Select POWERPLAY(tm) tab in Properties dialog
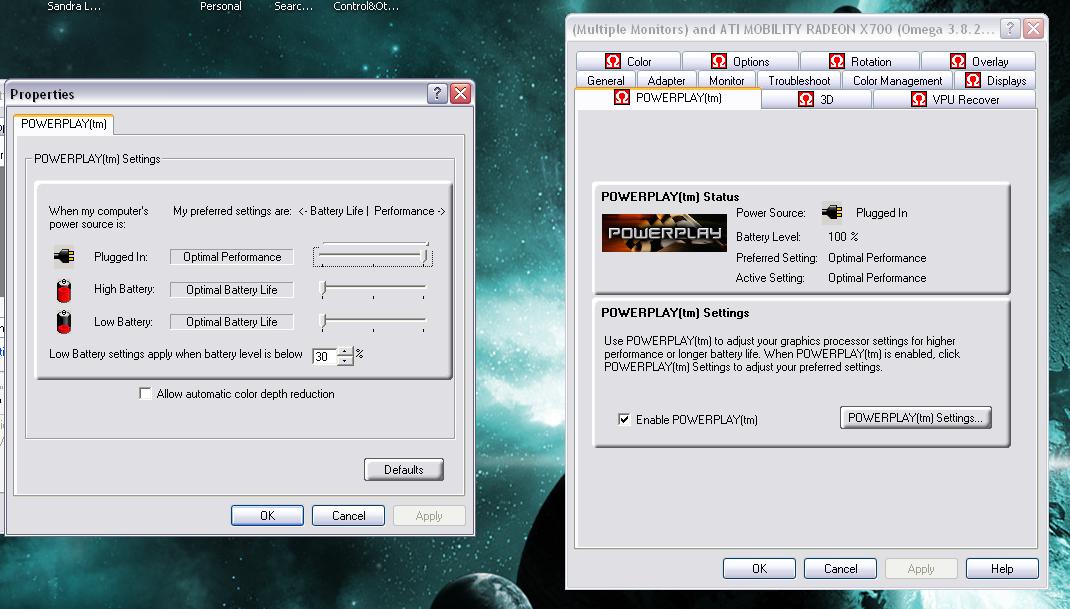 [x=63, y=124]
